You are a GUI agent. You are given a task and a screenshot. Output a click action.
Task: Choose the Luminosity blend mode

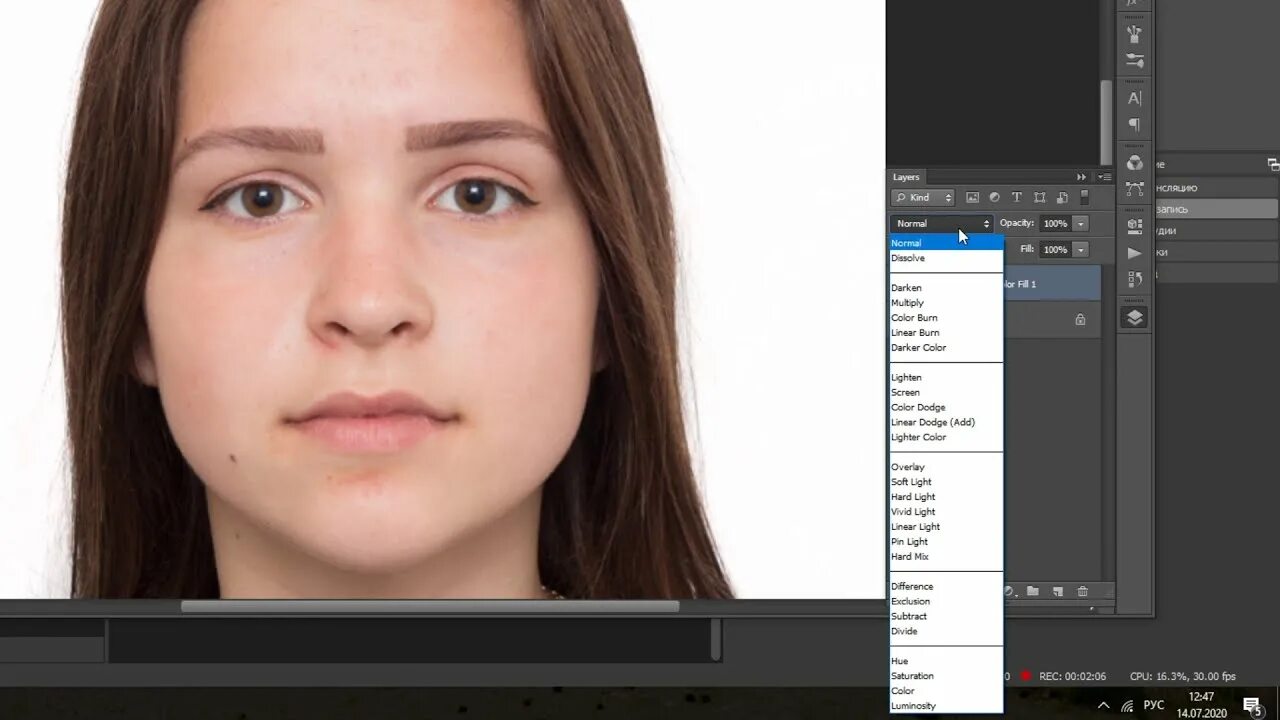point(946,706)
